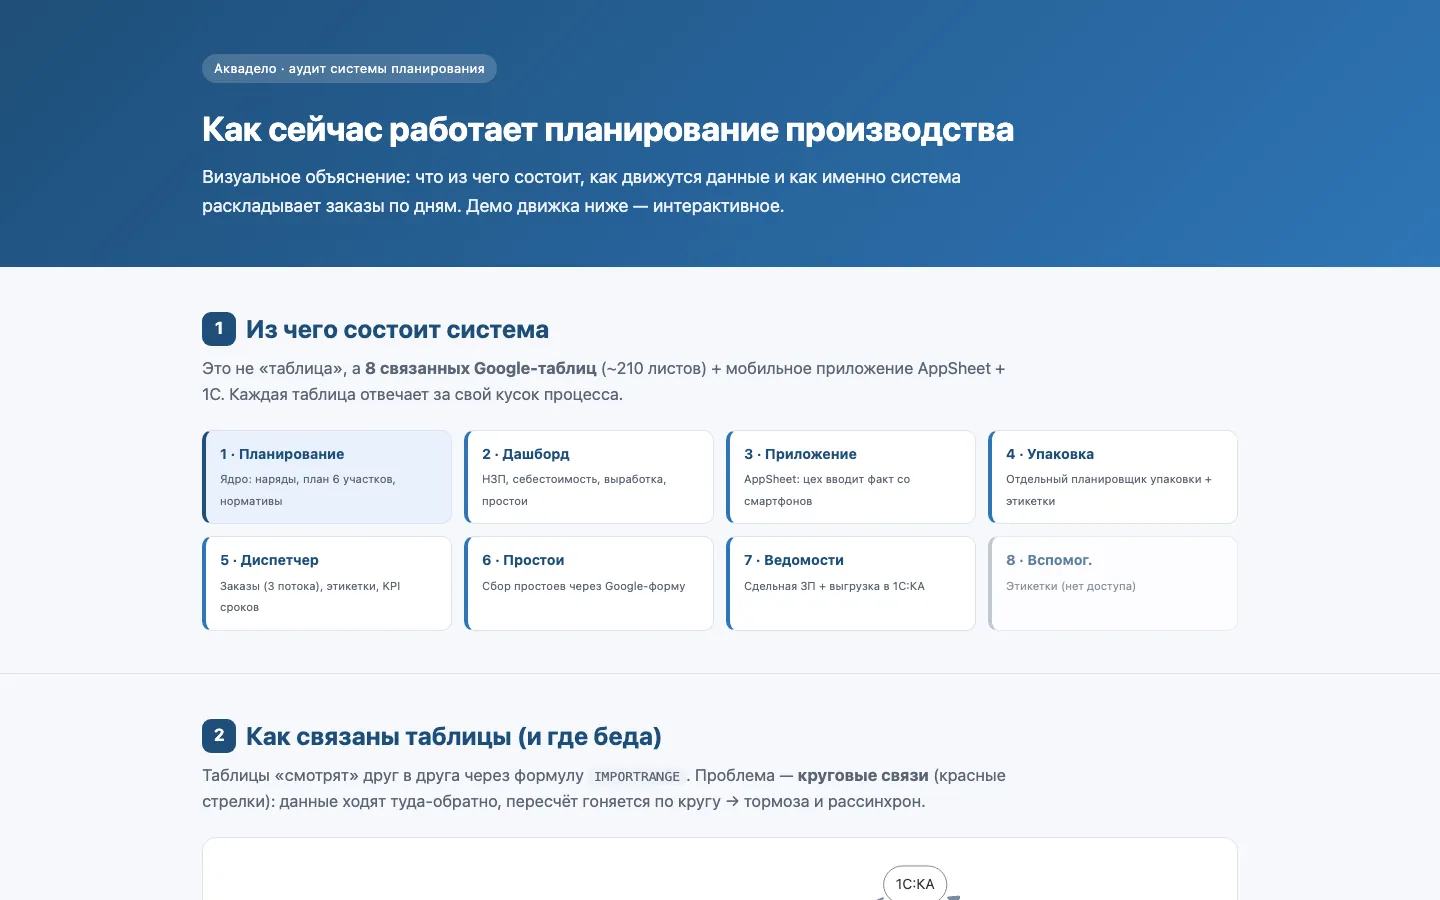This screenshot has height=900, width=1440.
Task: Click the '1С:КА' diagram node
Action: tap(915, 884)
